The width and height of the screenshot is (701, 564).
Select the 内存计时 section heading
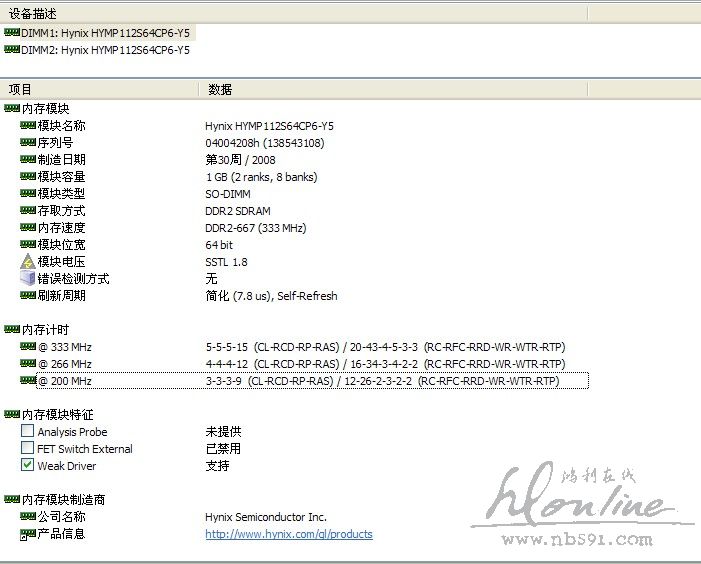pyautogui.click(x=46, y=330)
